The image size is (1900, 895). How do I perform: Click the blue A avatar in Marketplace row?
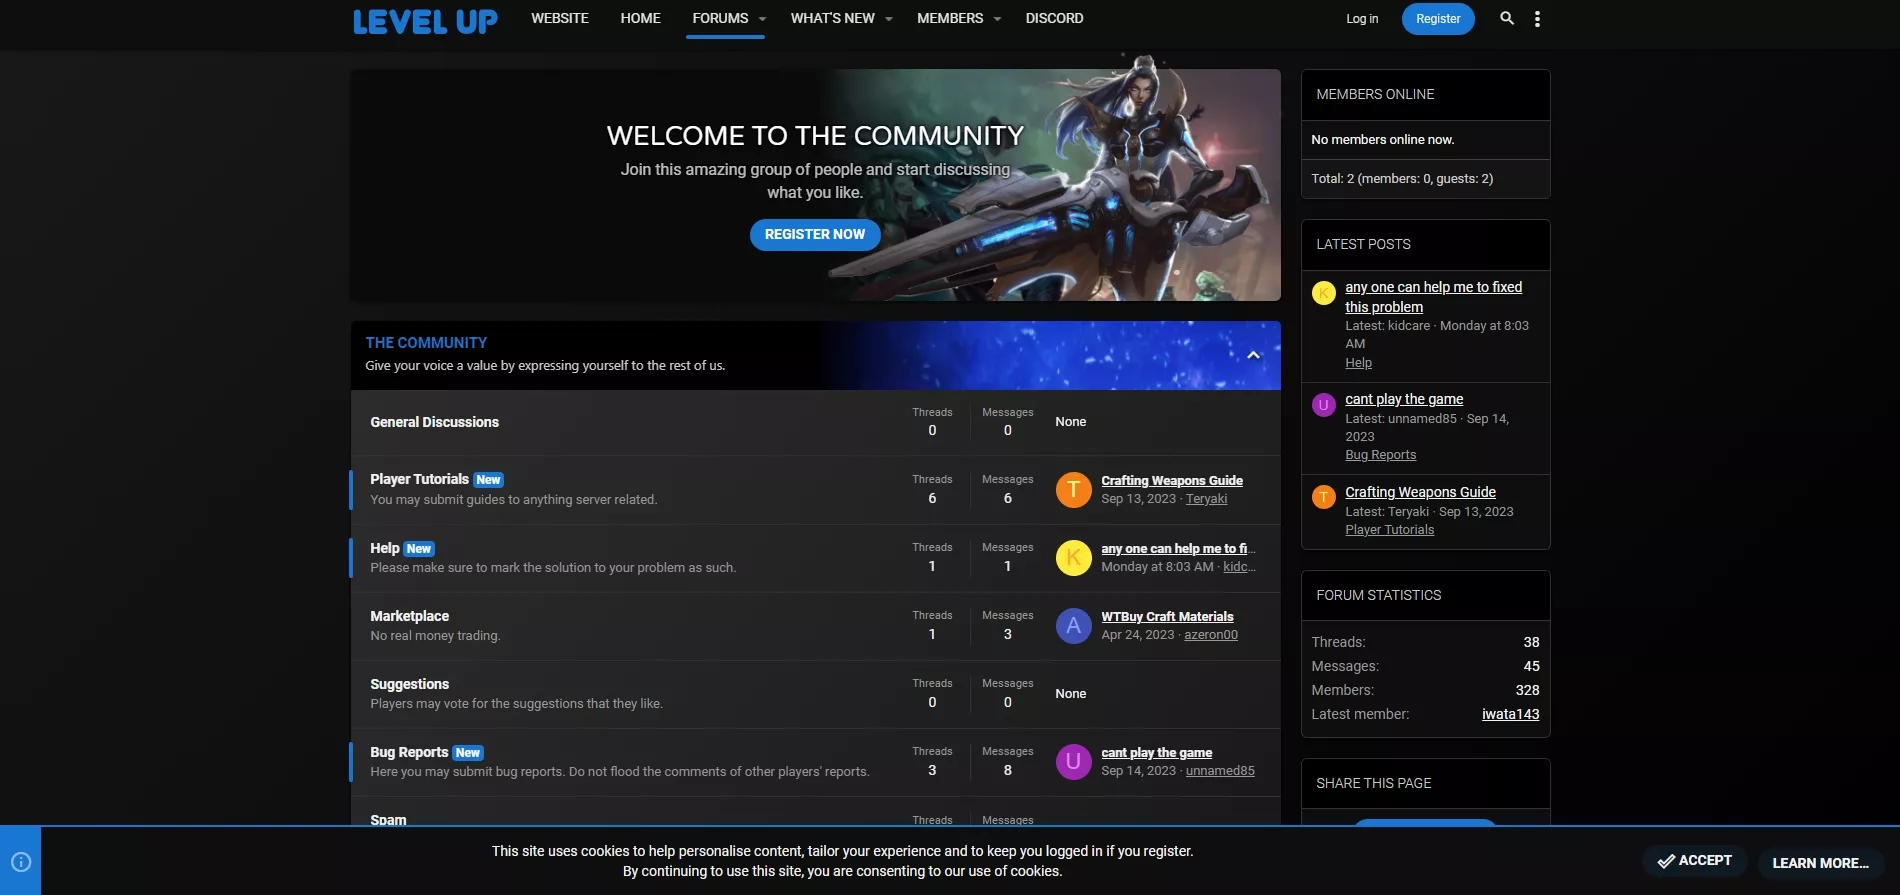point(1073,625)
